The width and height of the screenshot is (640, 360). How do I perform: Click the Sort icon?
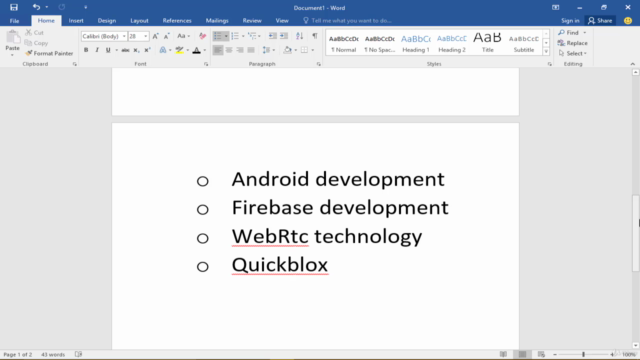pyautogui.click(x=300, y=36)
